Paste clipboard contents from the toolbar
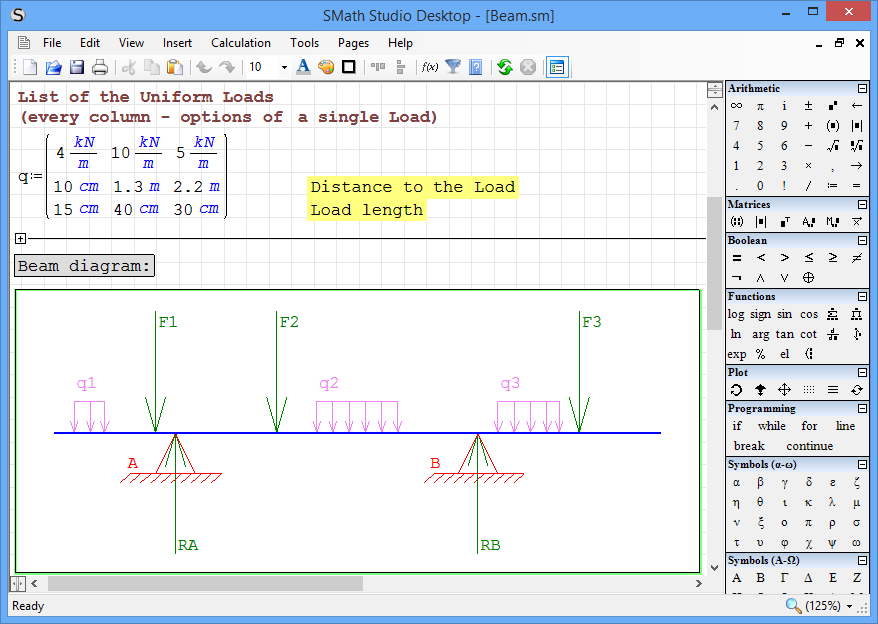 coord(175,67)
